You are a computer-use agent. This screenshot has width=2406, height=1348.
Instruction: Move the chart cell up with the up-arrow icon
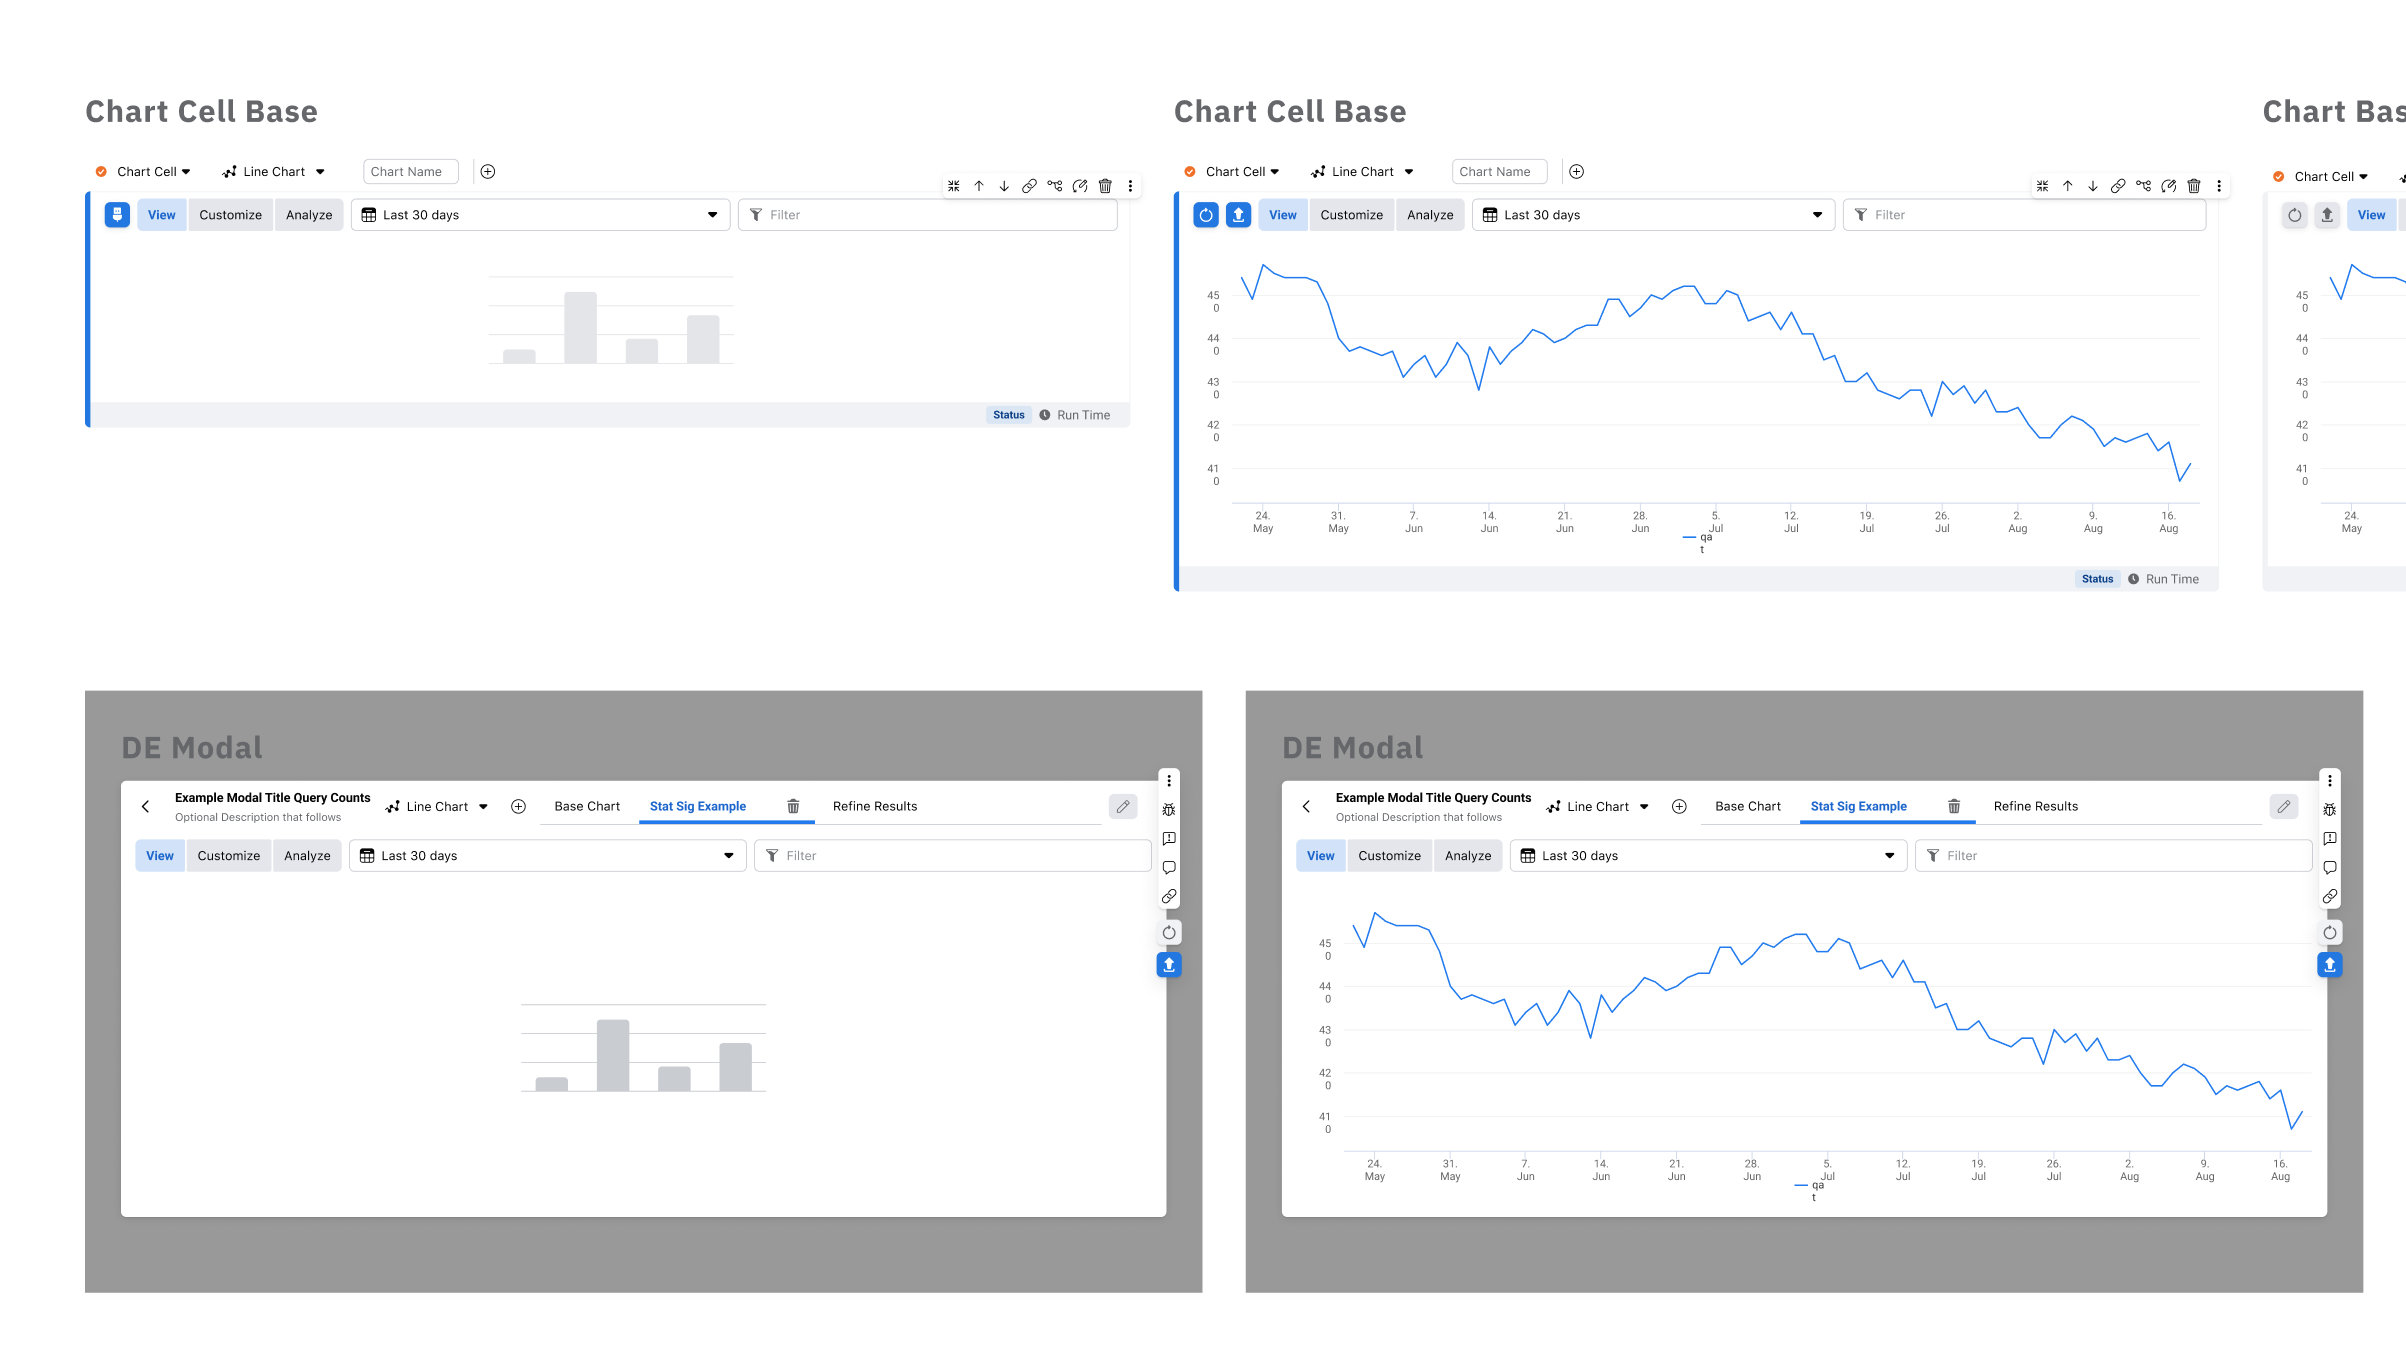pyautogui.click(x=979, y=186)
